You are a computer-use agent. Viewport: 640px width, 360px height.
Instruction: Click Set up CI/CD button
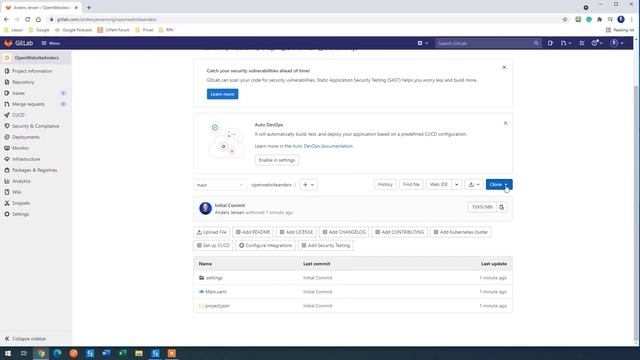pos(213,246)
